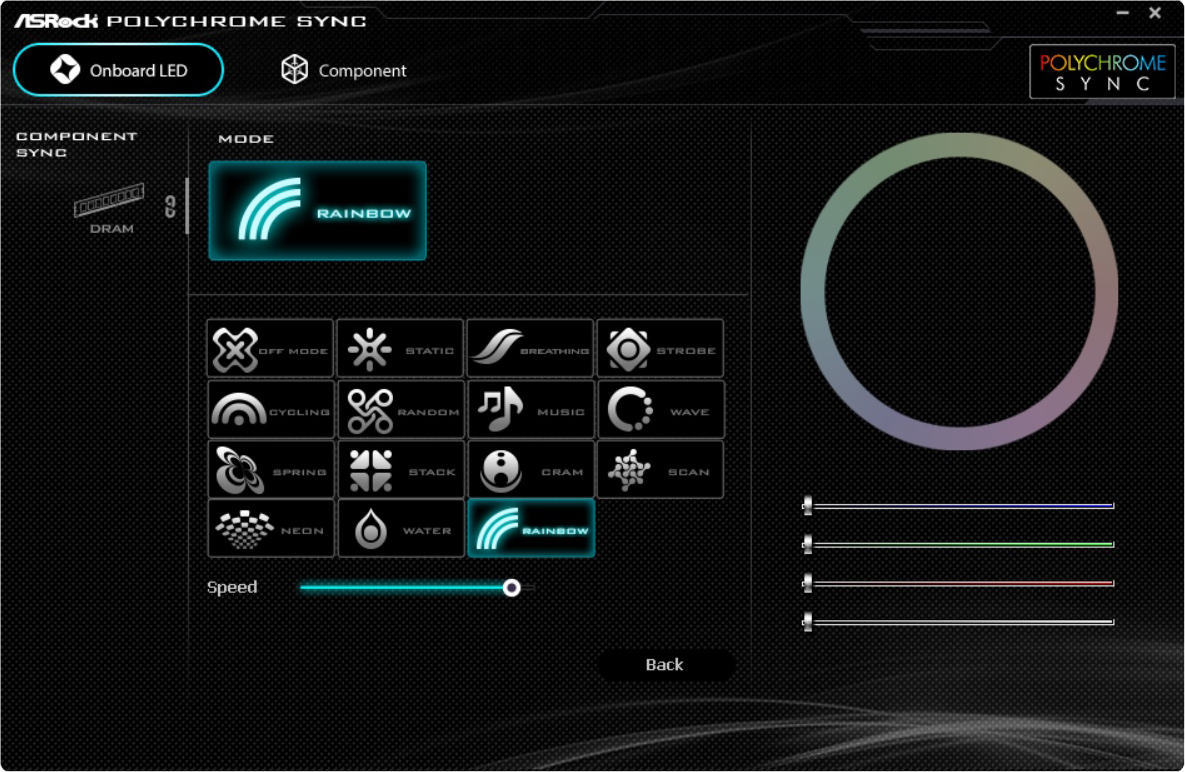Select the DRAM component icon

click(x=110, y=208)
